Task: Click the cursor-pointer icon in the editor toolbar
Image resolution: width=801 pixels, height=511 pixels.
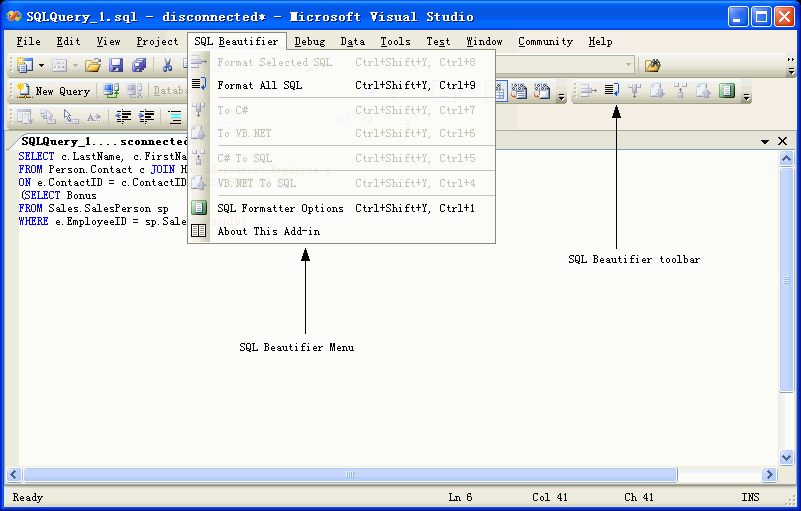Action: point(70,117)
